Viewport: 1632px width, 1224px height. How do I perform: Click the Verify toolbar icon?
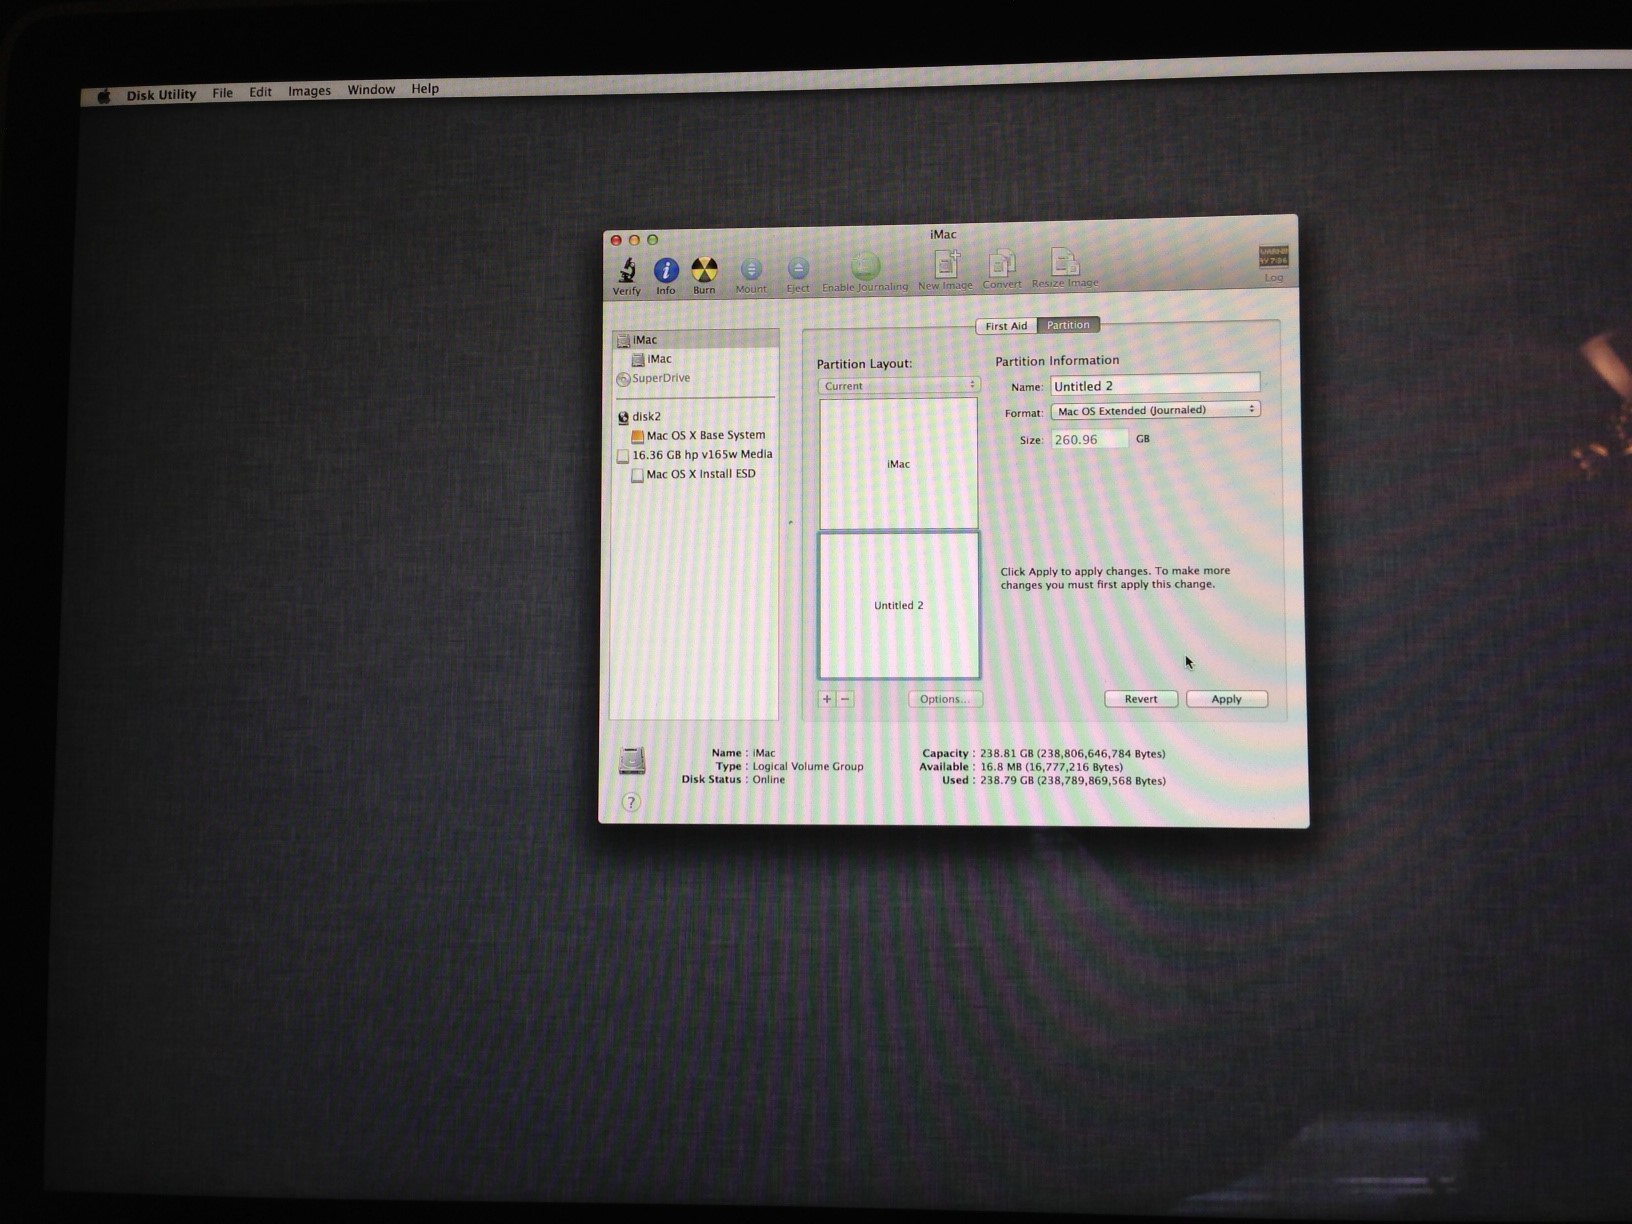click(x=627, y=275)
